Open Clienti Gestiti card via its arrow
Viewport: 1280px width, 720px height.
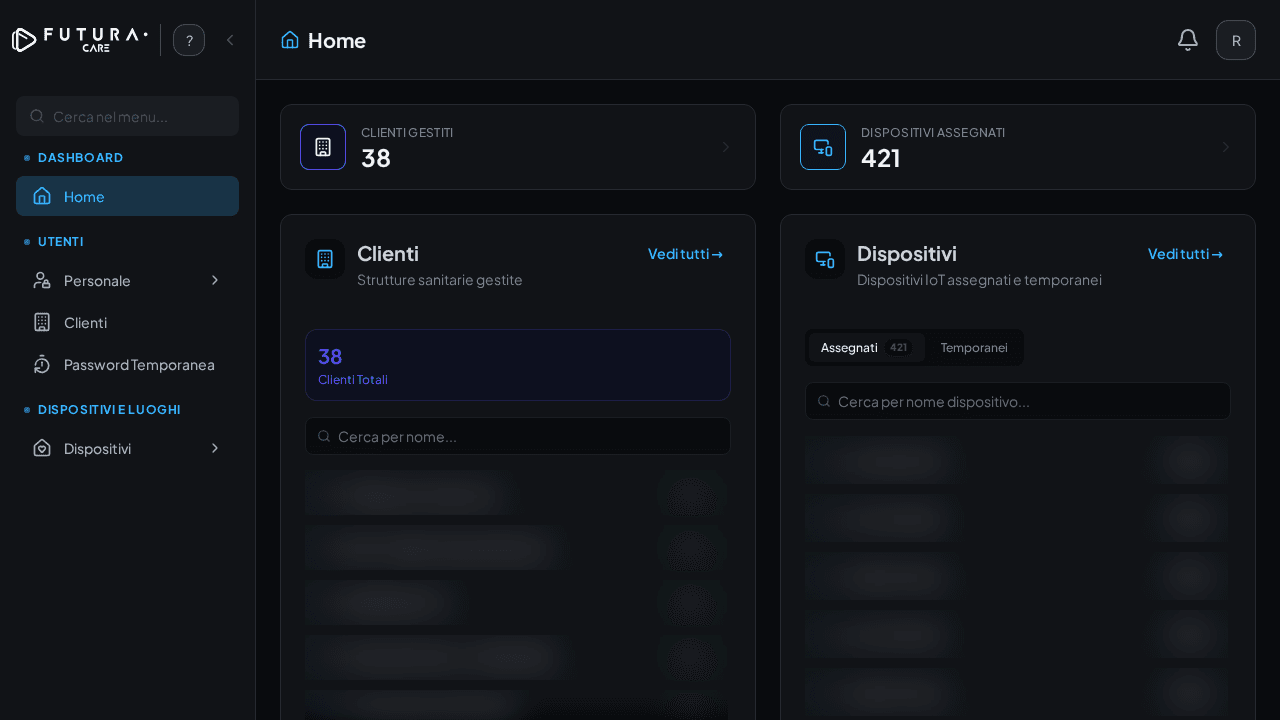click(x=726, y=147)
